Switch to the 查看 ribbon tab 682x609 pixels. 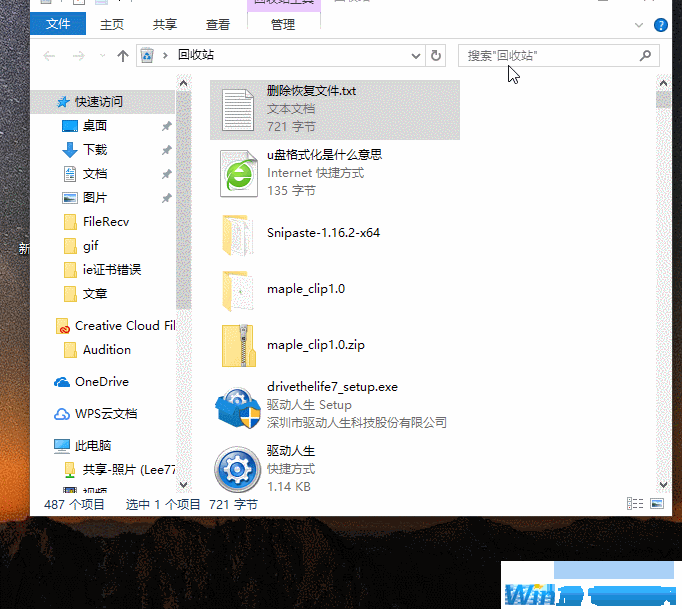(x=217, y=24)
